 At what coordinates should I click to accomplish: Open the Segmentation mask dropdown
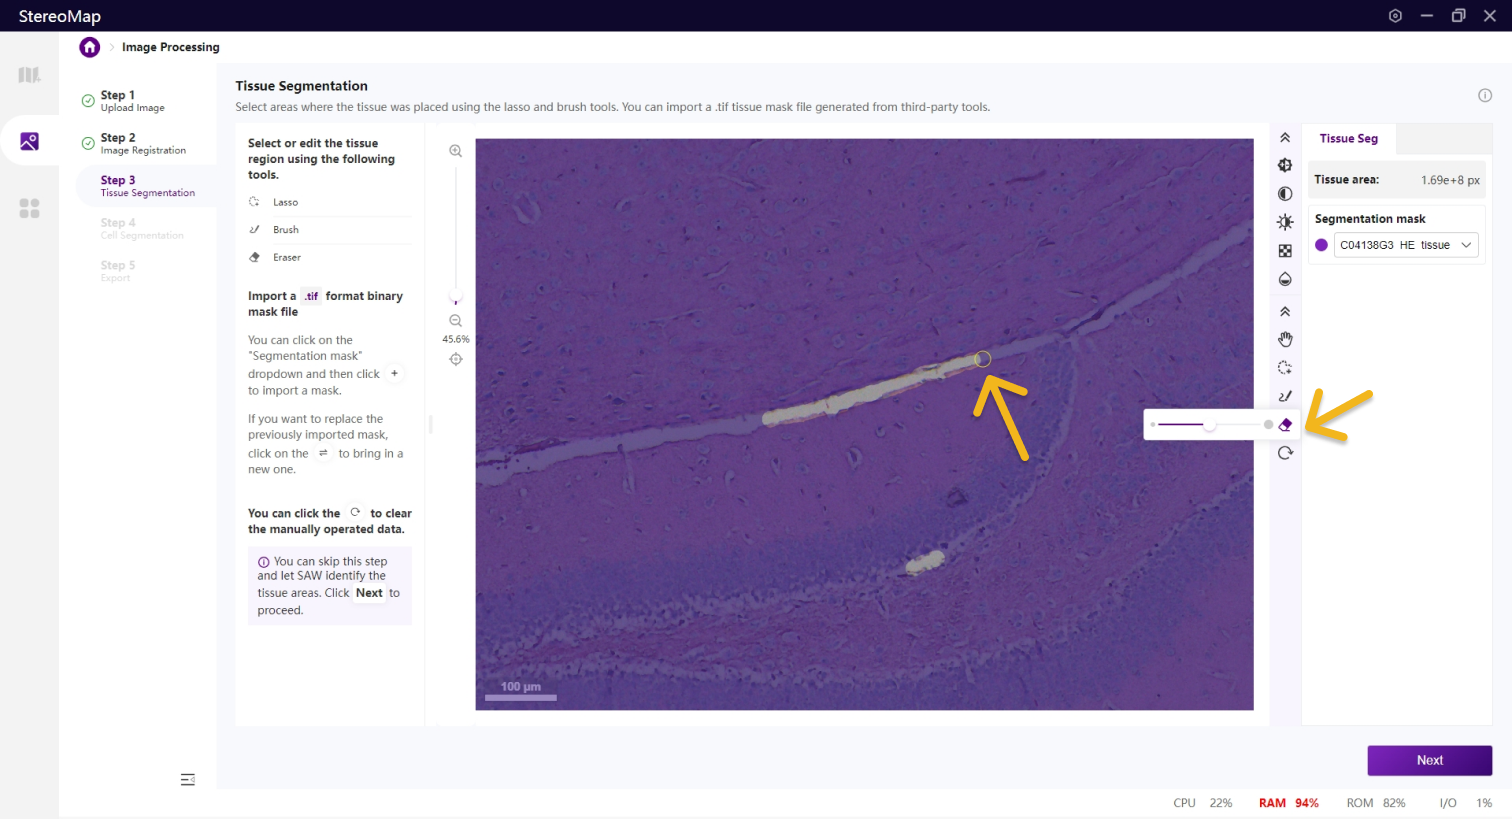(x=1405, y=245)
